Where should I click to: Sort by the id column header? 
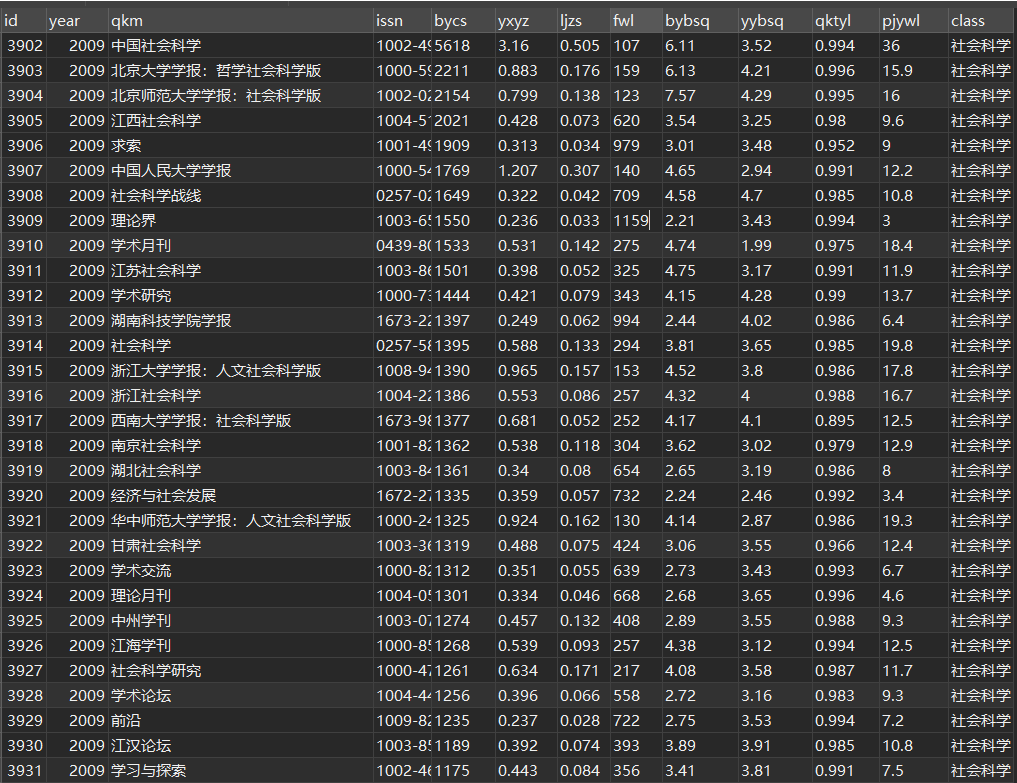click(23, 21)
